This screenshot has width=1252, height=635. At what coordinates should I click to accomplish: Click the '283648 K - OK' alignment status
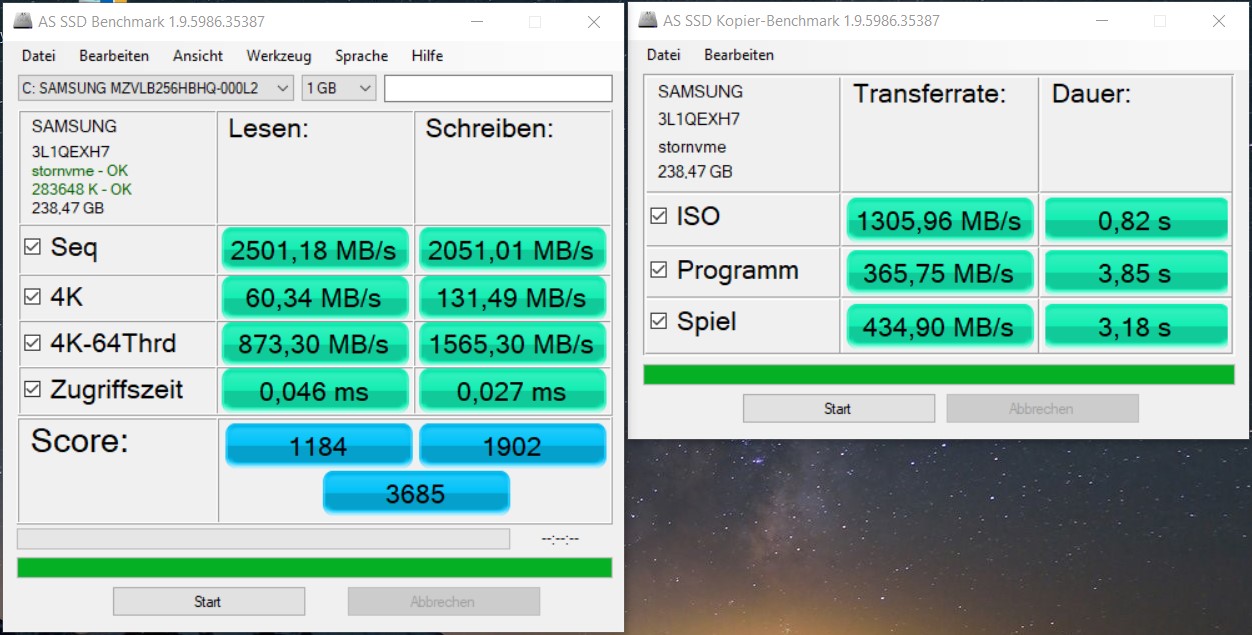[82, 189]
